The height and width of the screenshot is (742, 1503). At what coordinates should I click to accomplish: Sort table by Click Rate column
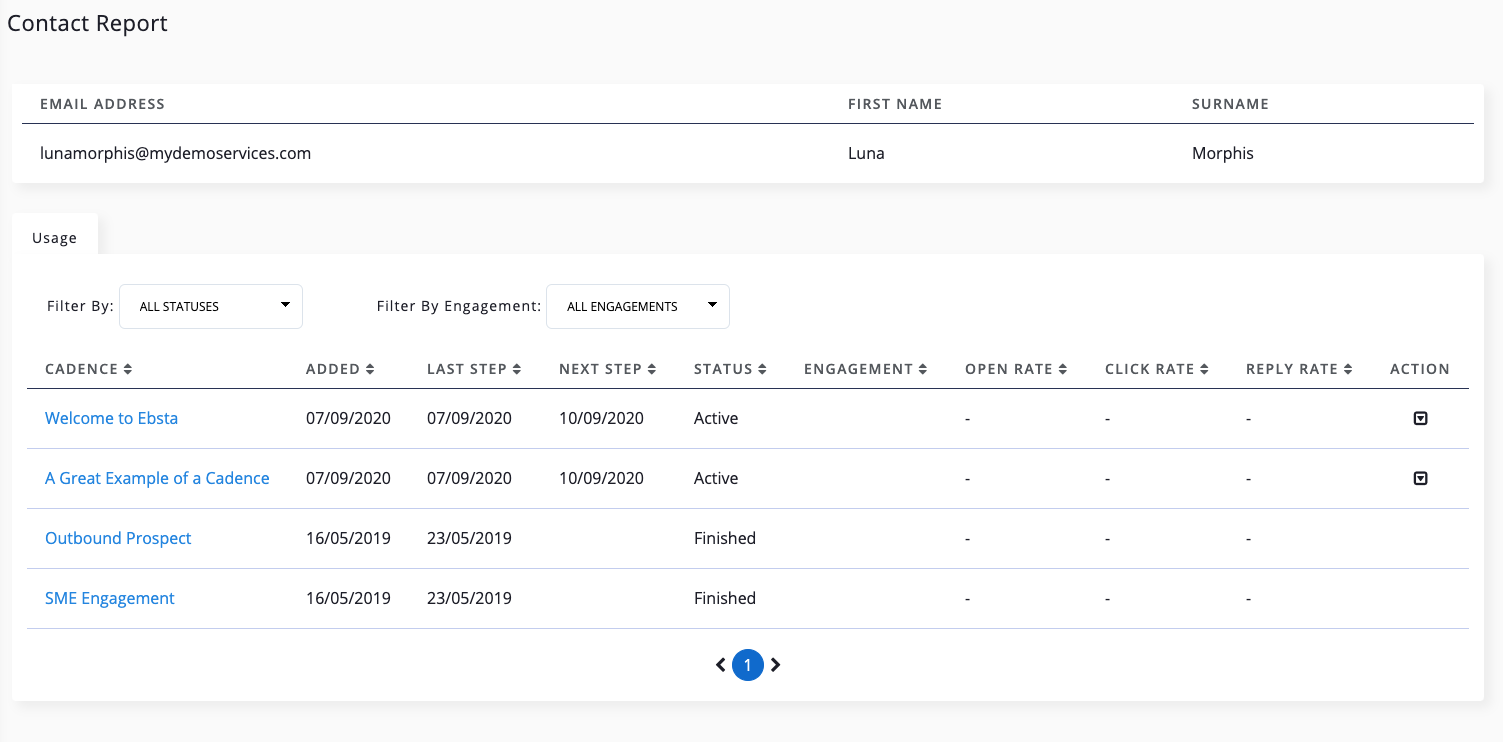pos(1157,369)
